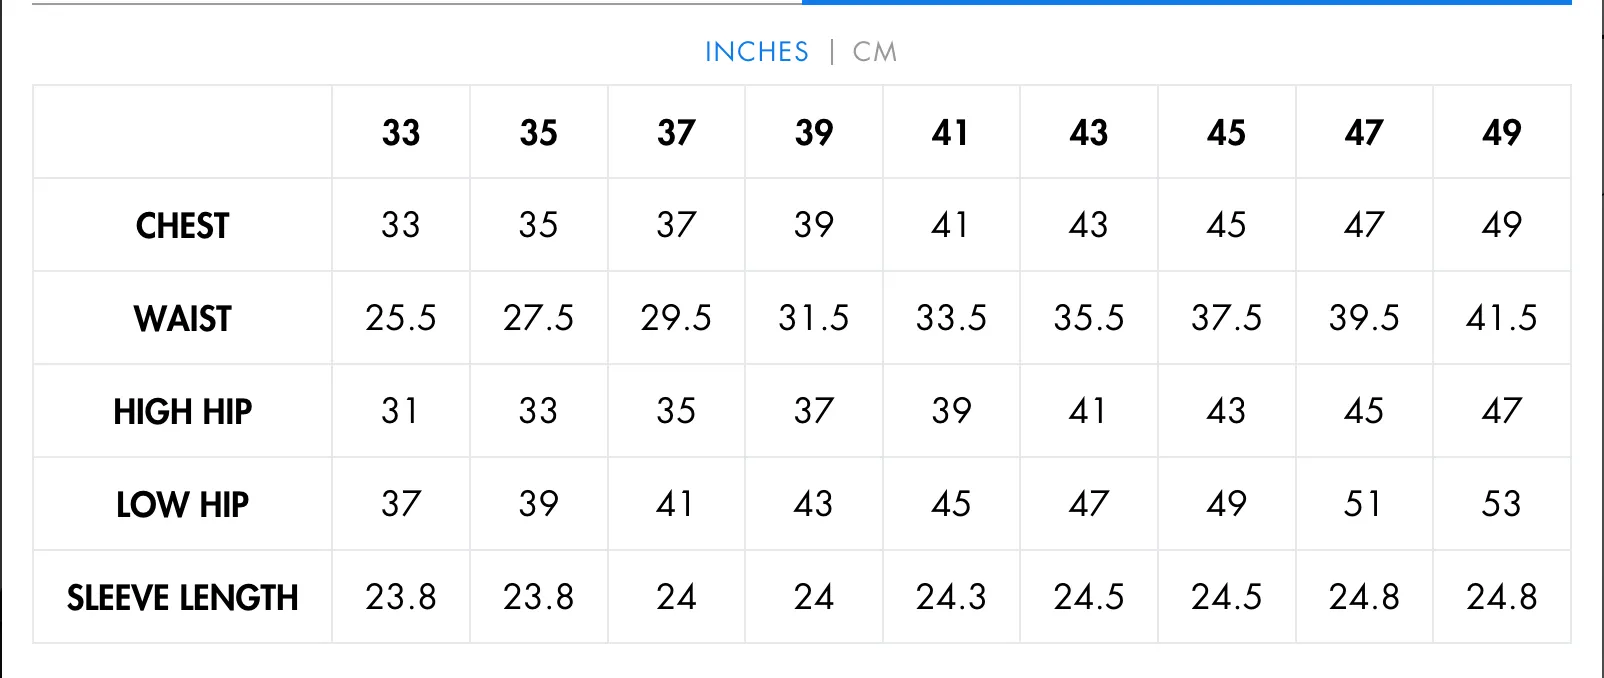Click sleeve length value 24.3
This screenshot has width=1604, height=678.
951,597
